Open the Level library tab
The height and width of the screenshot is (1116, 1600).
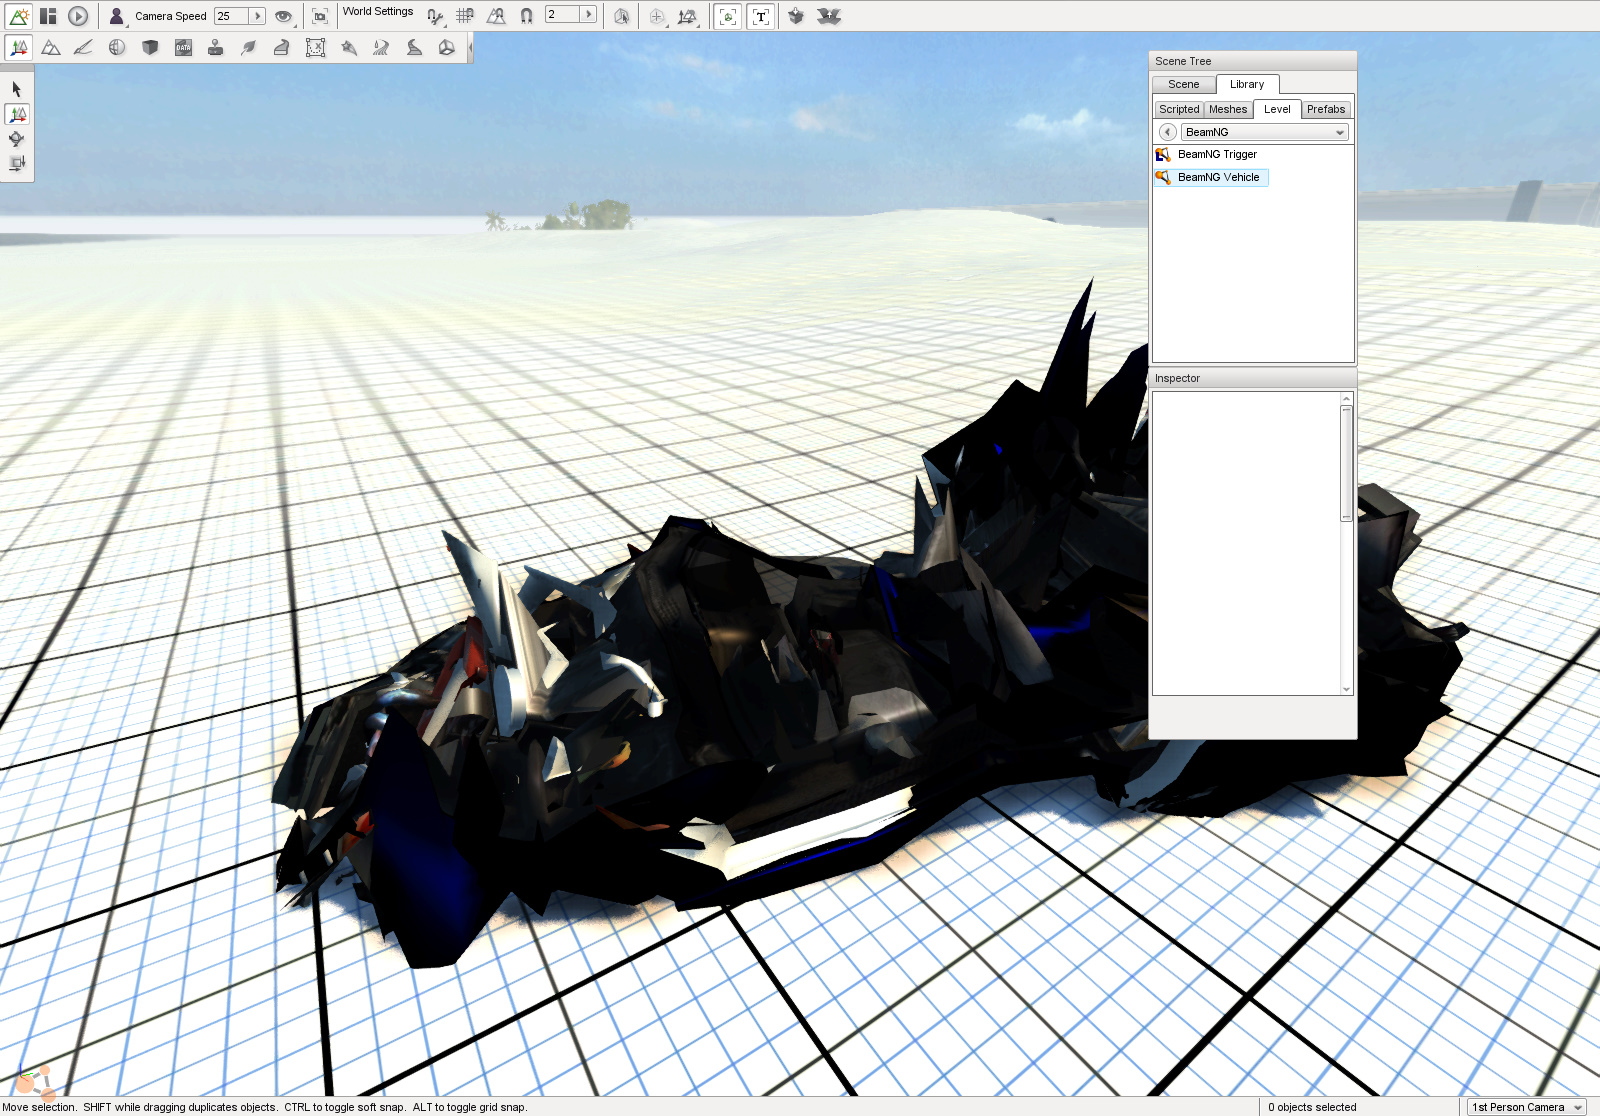1277,109
